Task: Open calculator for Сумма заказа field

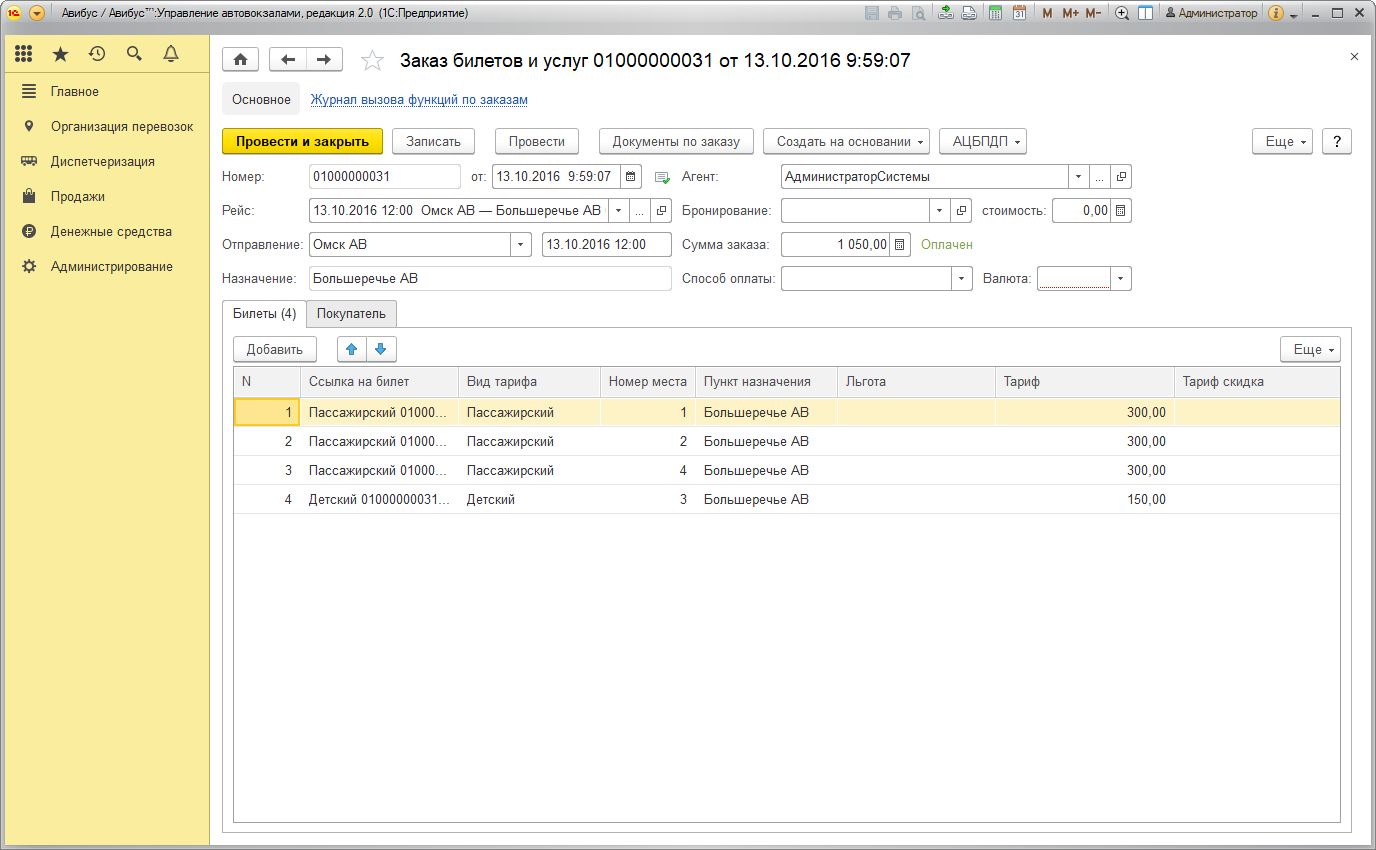Action: [900, 244]
